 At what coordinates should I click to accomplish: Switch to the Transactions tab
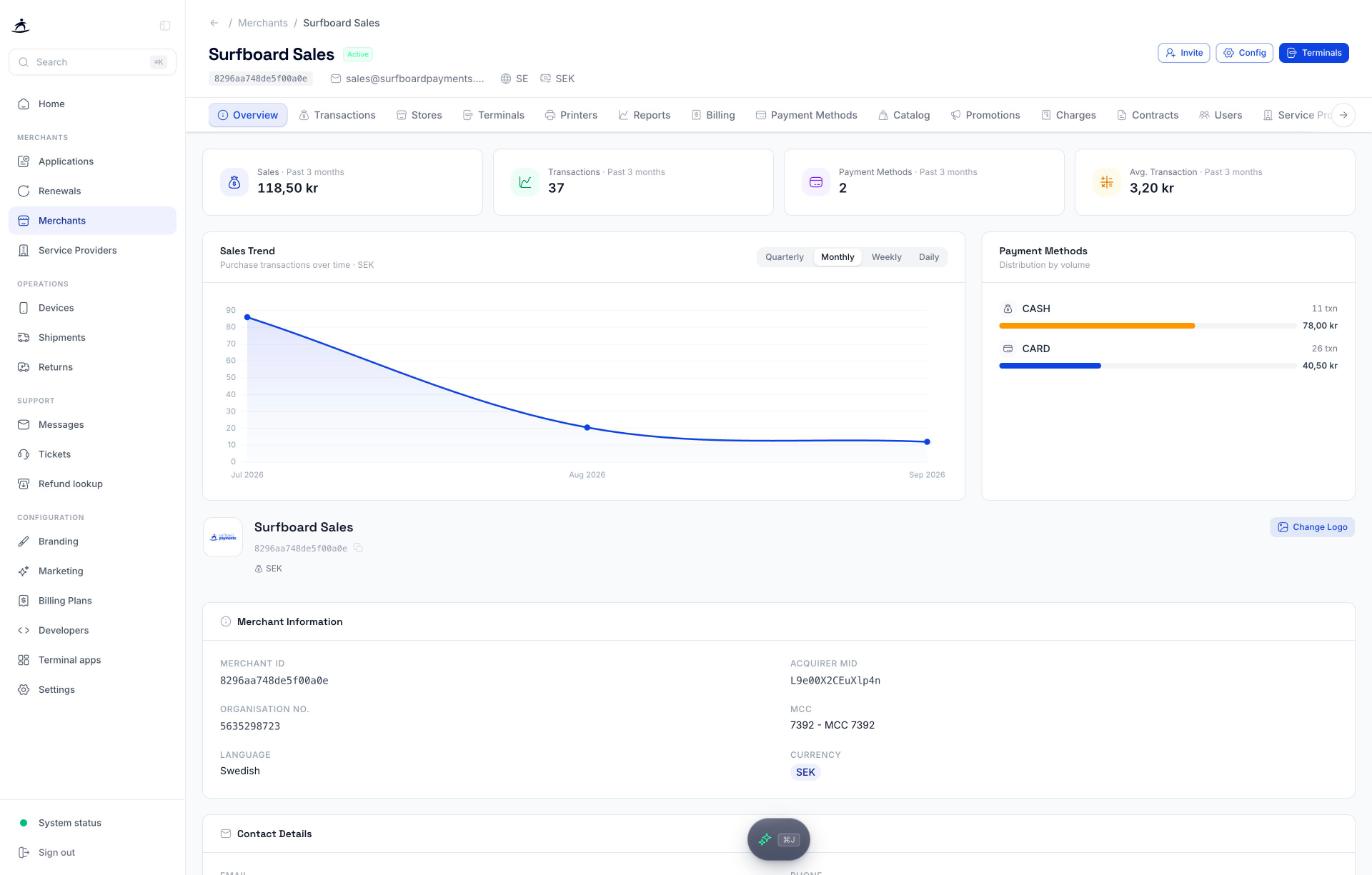[337, 115]
